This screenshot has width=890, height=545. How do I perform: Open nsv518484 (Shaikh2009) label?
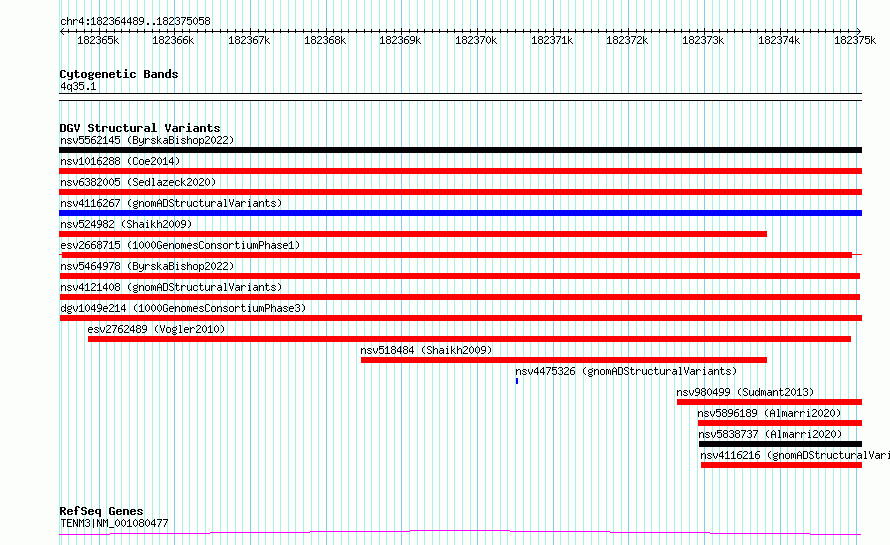tap(426, 350)
